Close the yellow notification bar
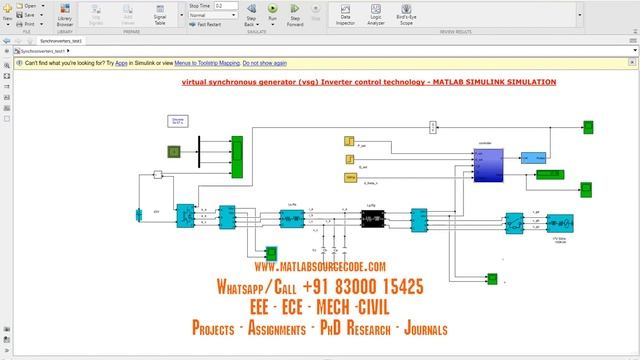 point(632,62)
